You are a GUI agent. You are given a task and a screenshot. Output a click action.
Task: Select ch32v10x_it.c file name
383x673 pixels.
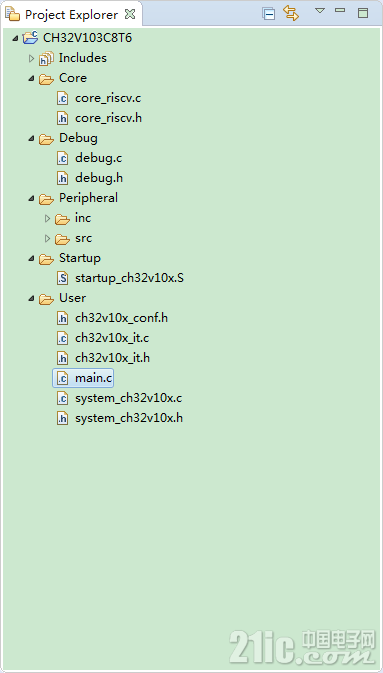coord(112,338)
